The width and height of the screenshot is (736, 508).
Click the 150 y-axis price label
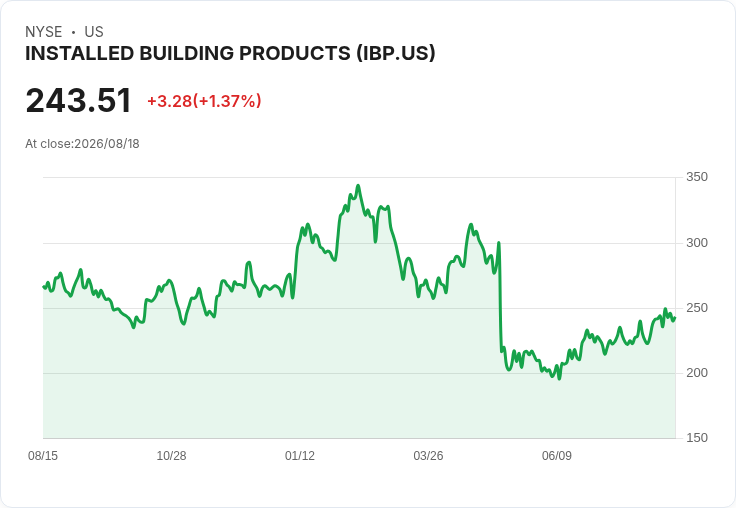tap(697, 438)
